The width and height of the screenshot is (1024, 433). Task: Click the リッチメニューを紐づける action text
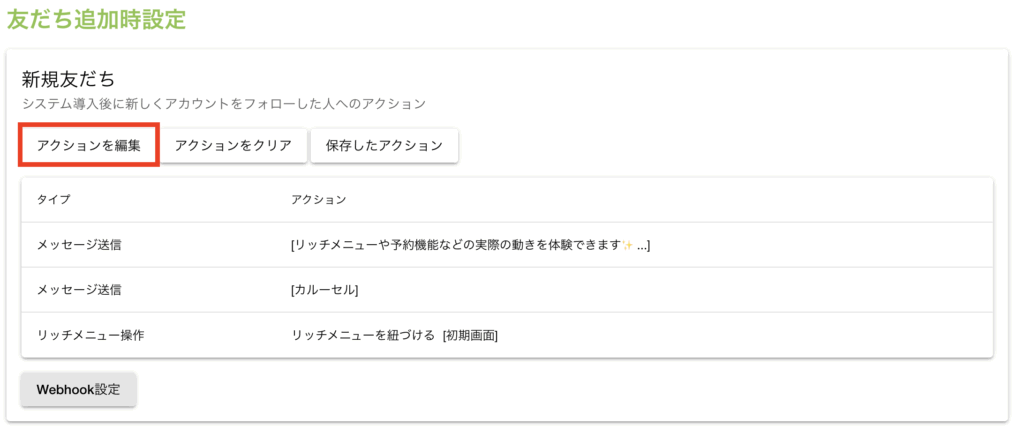pos(362,335)
